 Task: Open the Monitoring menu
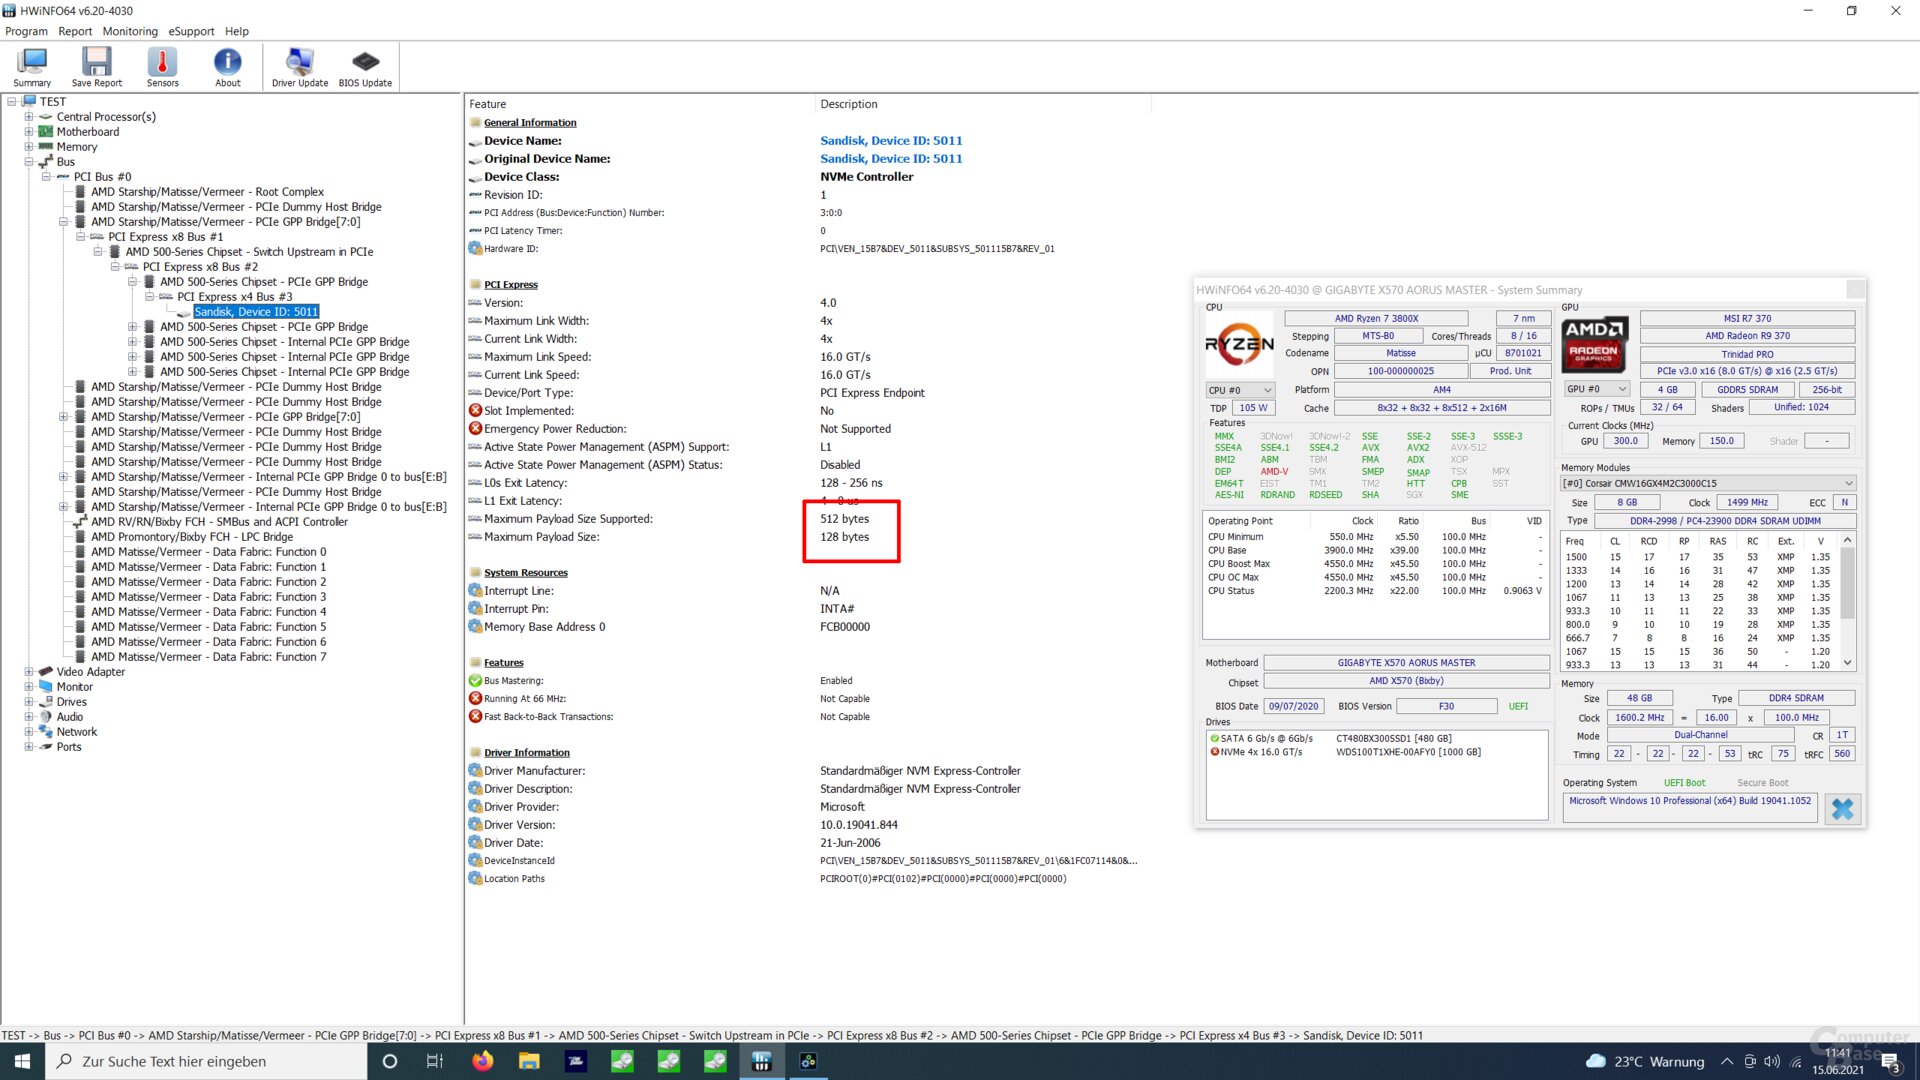tap(130, 31)
